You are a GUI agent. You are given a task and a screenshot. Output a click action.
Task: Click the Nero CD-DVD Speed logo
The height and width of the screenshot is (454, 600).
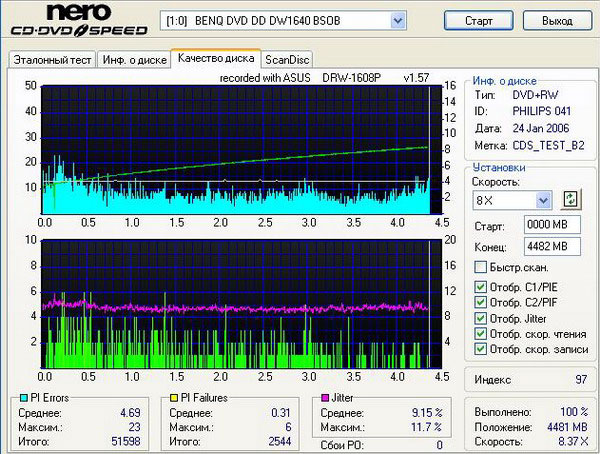[79, 20]
